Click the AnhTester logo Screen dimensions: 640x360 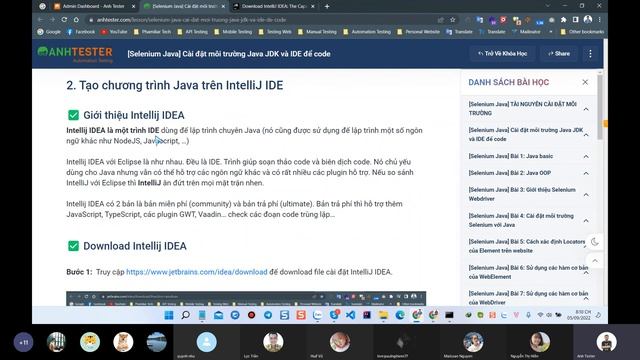(x=75, y=54)
